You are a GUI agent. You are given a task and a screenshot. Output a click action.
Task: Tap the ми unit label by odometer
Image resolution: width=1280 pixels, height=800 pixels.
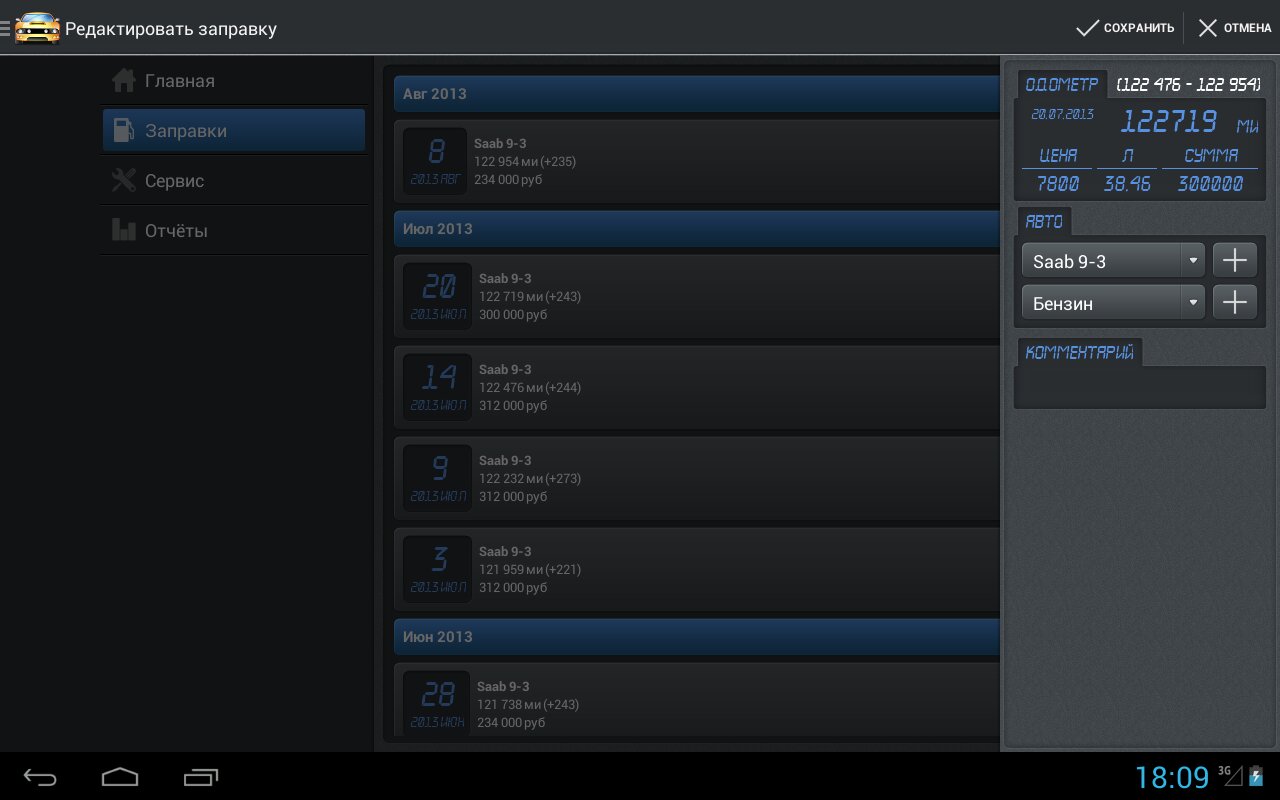pyautogui.click(x=1246, y=126)
